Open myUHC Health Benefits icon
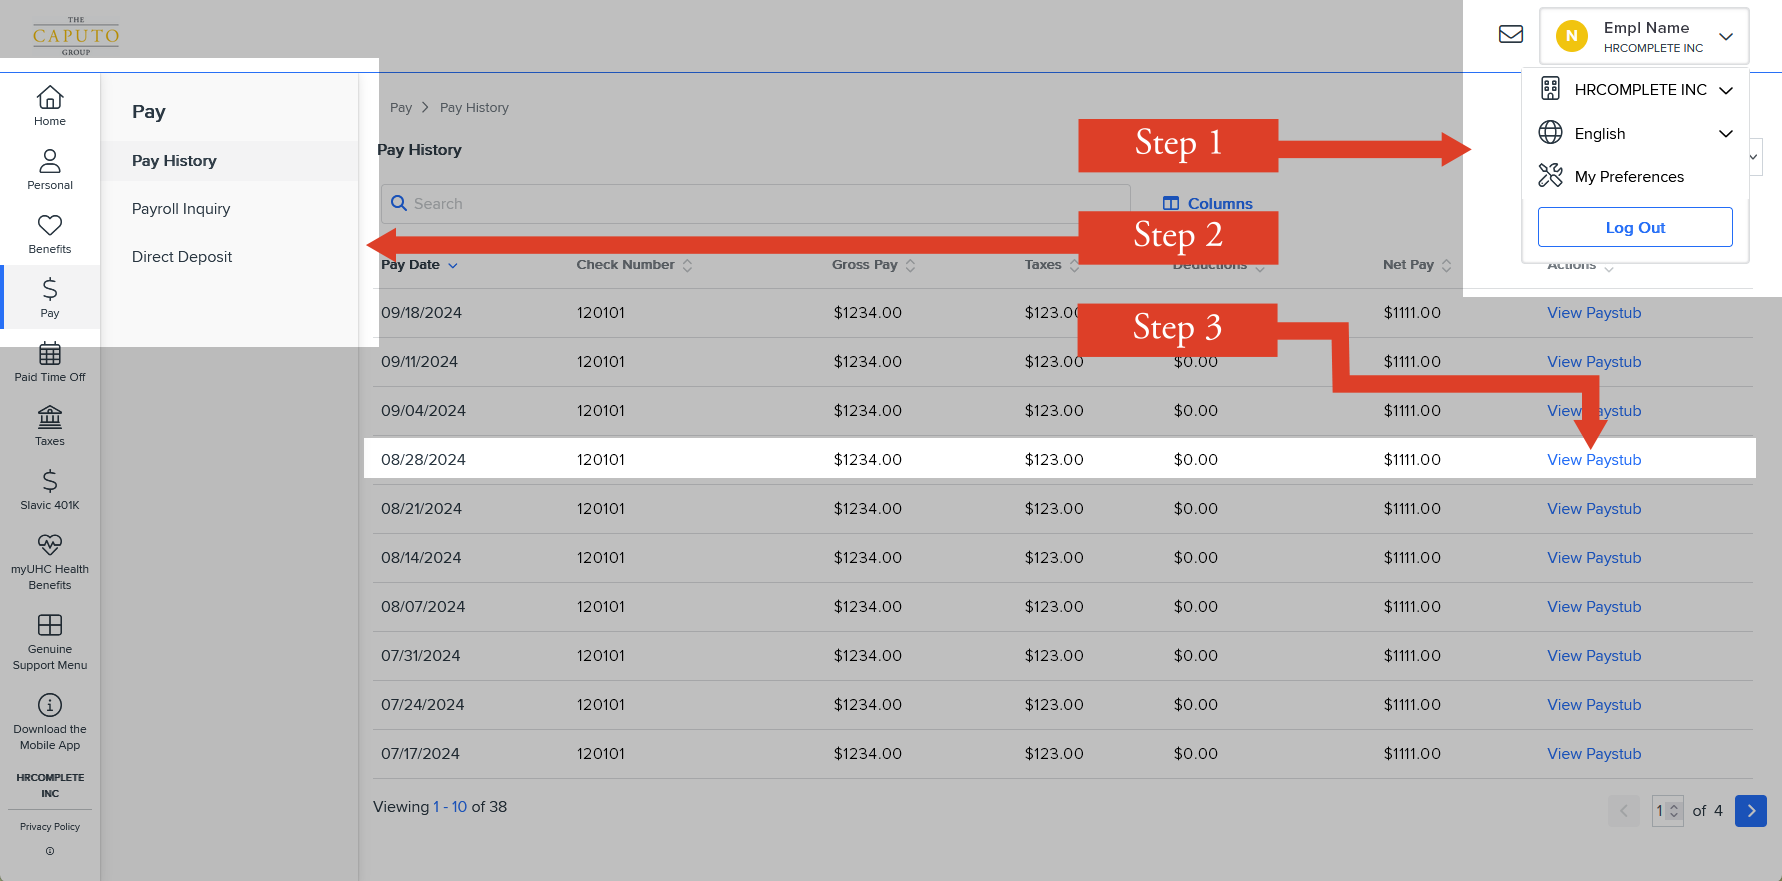Viewport: 1782px width, 881px height. [x=50, y=545]
